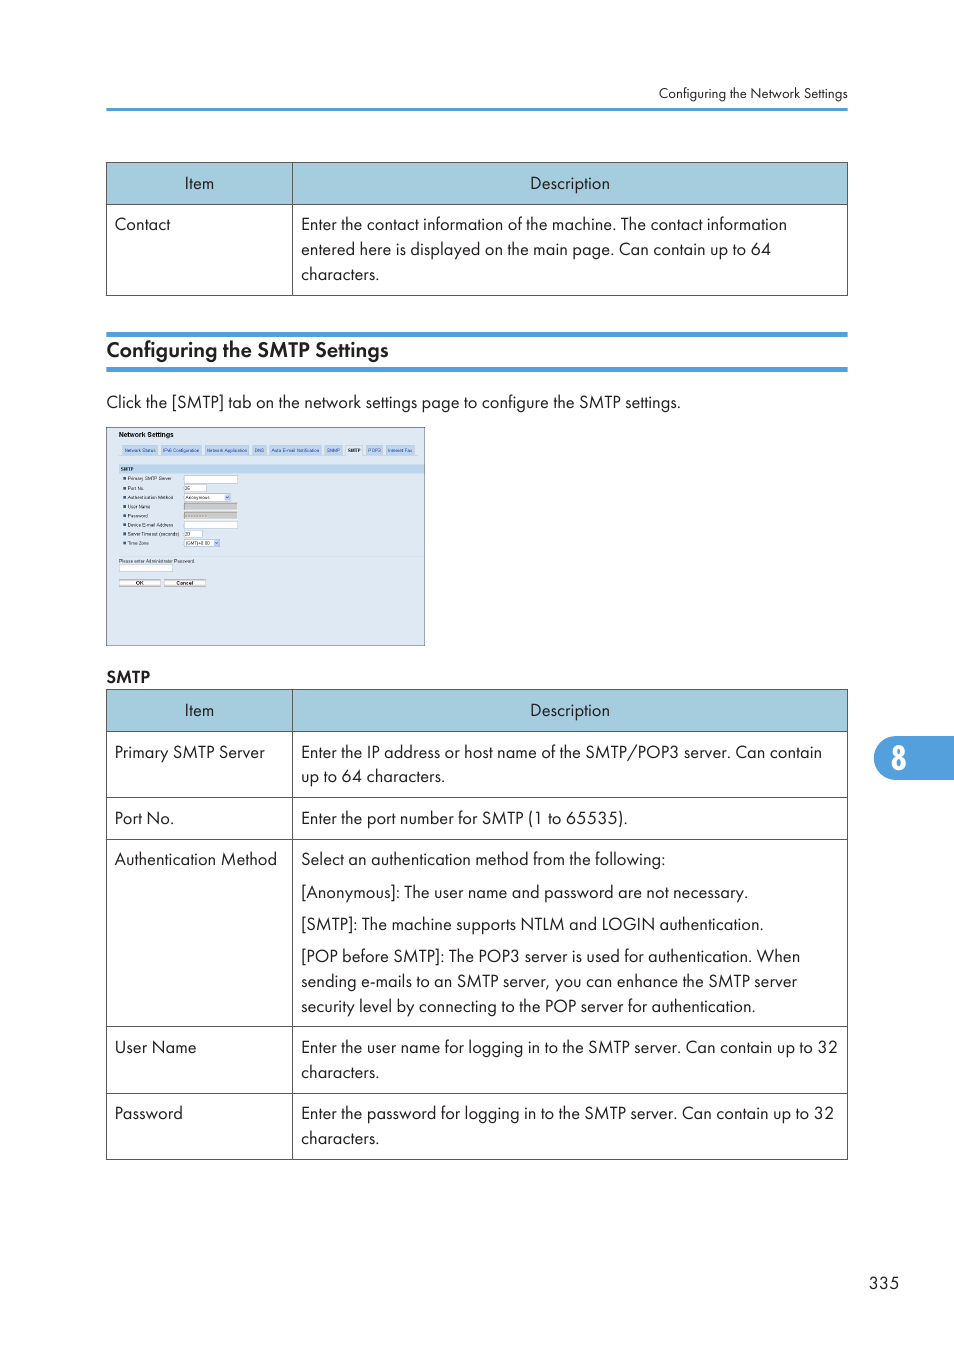Click the Administrator Password input field
Image resolution: width=954 pixels, height=1354 pixels.
(x=146, y=568)
